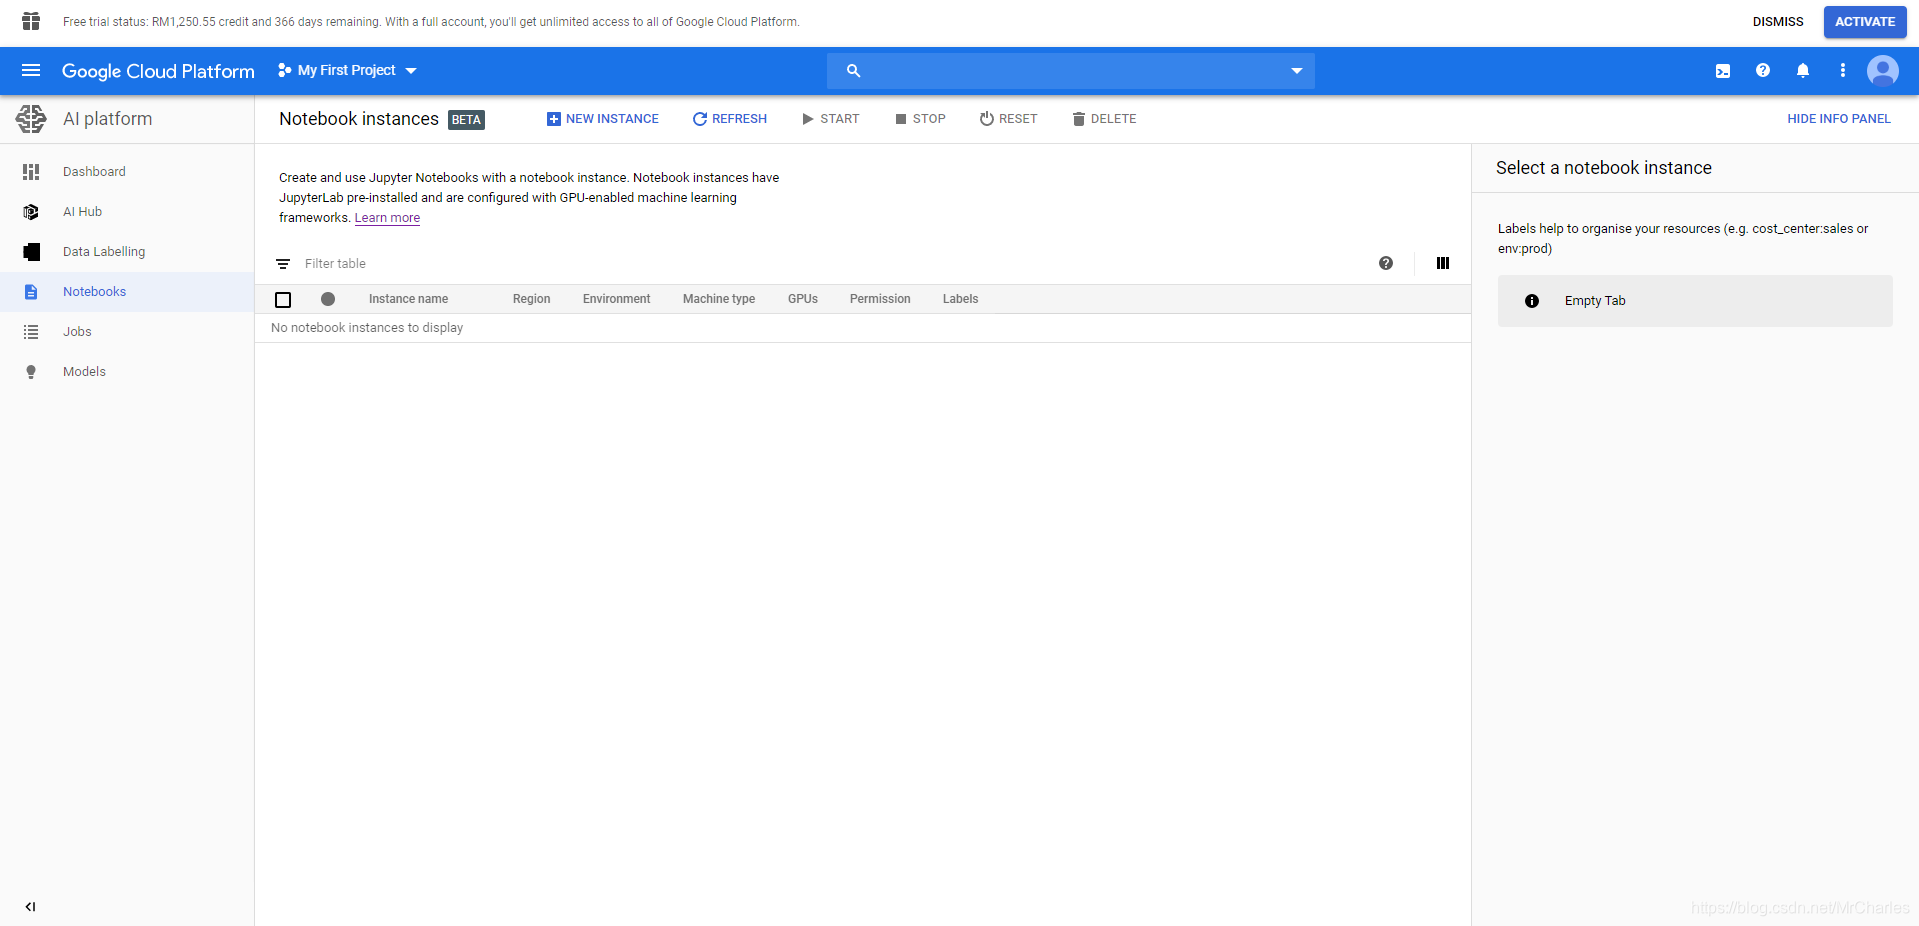Open the Jobs section
Image resolution: width=1919 pixels, height=926 pixels.
pyautogui.click(x=77, y=332)
